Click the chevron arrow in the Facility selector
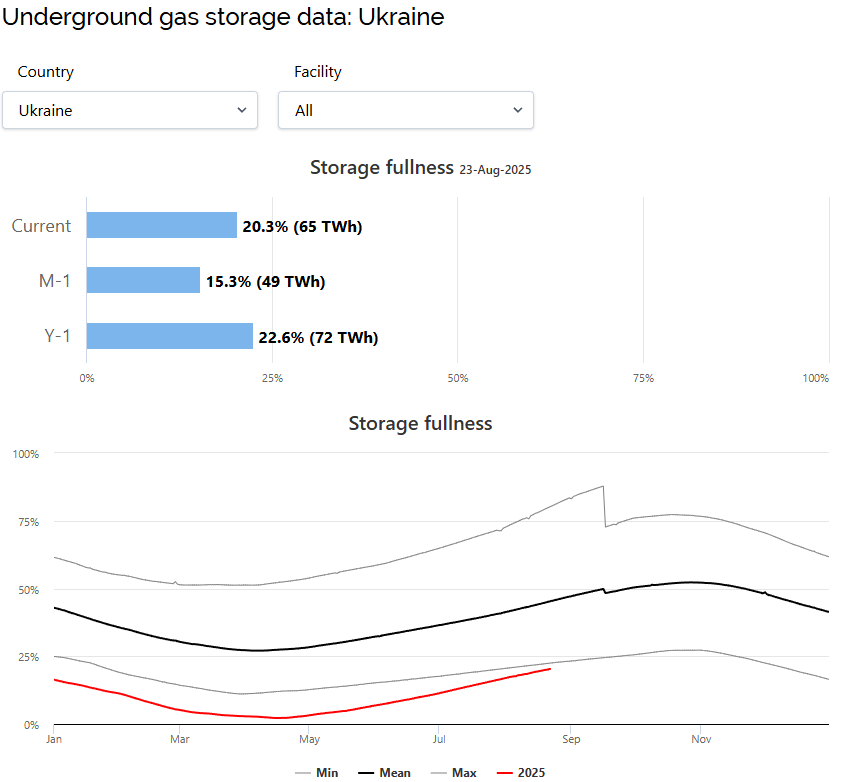Screen dimensions: 844x782 (x=518, y=110)
